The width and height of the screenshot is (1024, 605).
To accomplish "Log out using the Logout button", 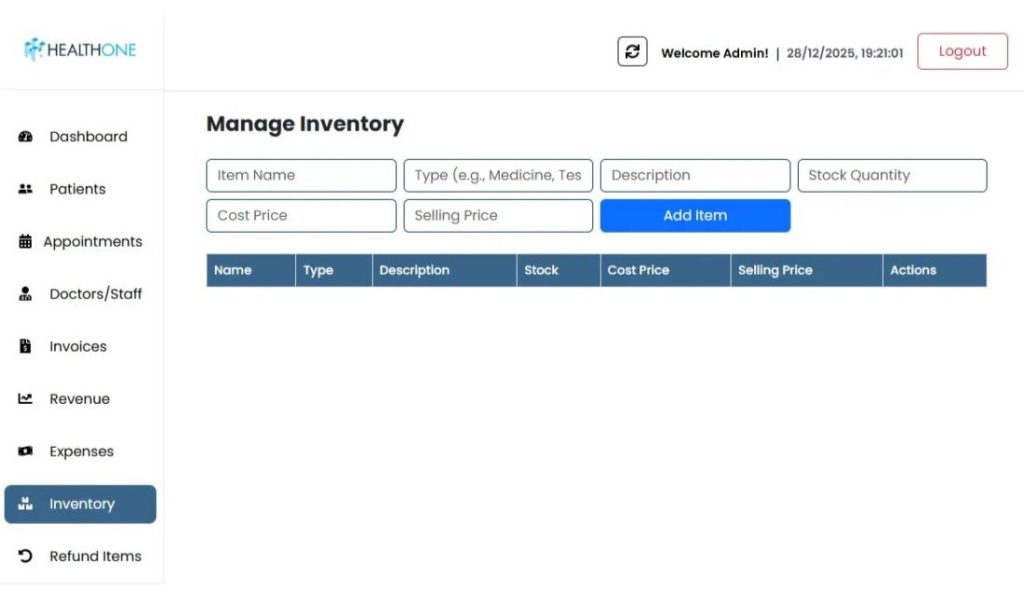I will pos(962,52).
